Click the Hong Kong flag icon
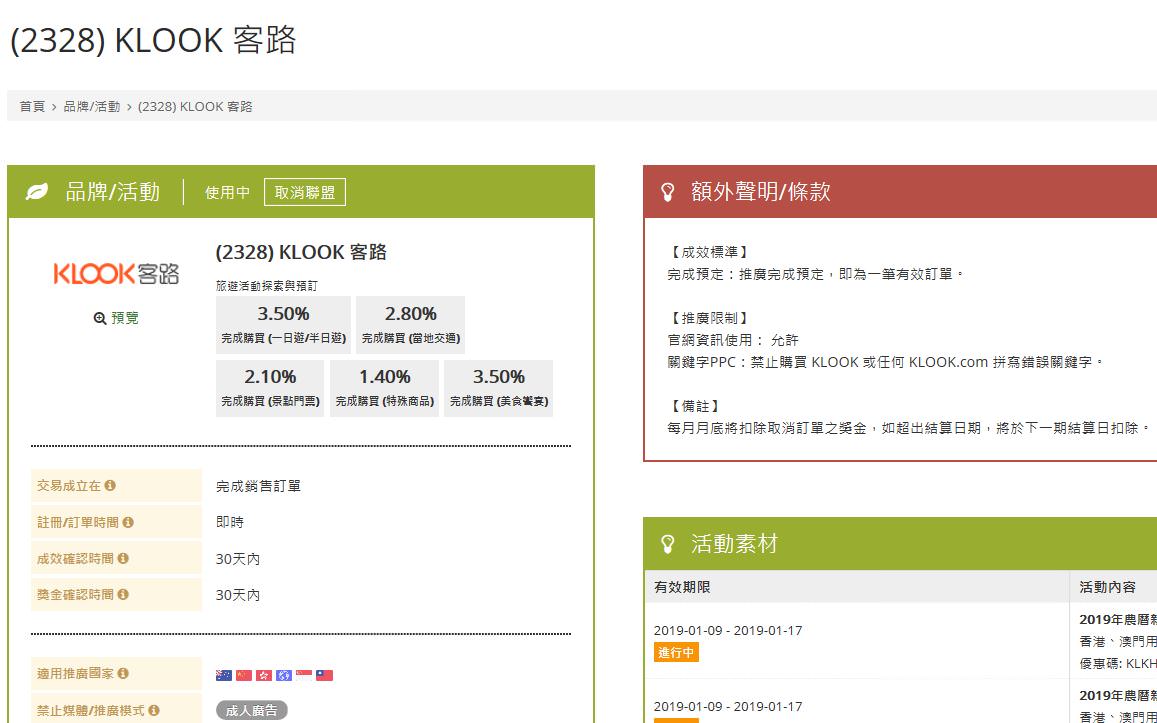Screen dimensions: 1157x723 click(263, 675)
